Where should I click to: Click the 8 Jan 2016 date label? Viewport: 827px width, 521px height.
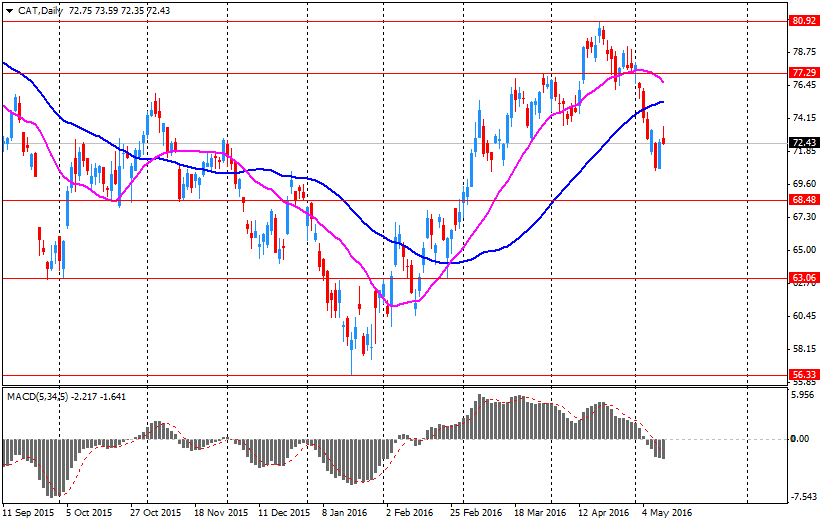(x=344, y=513)
